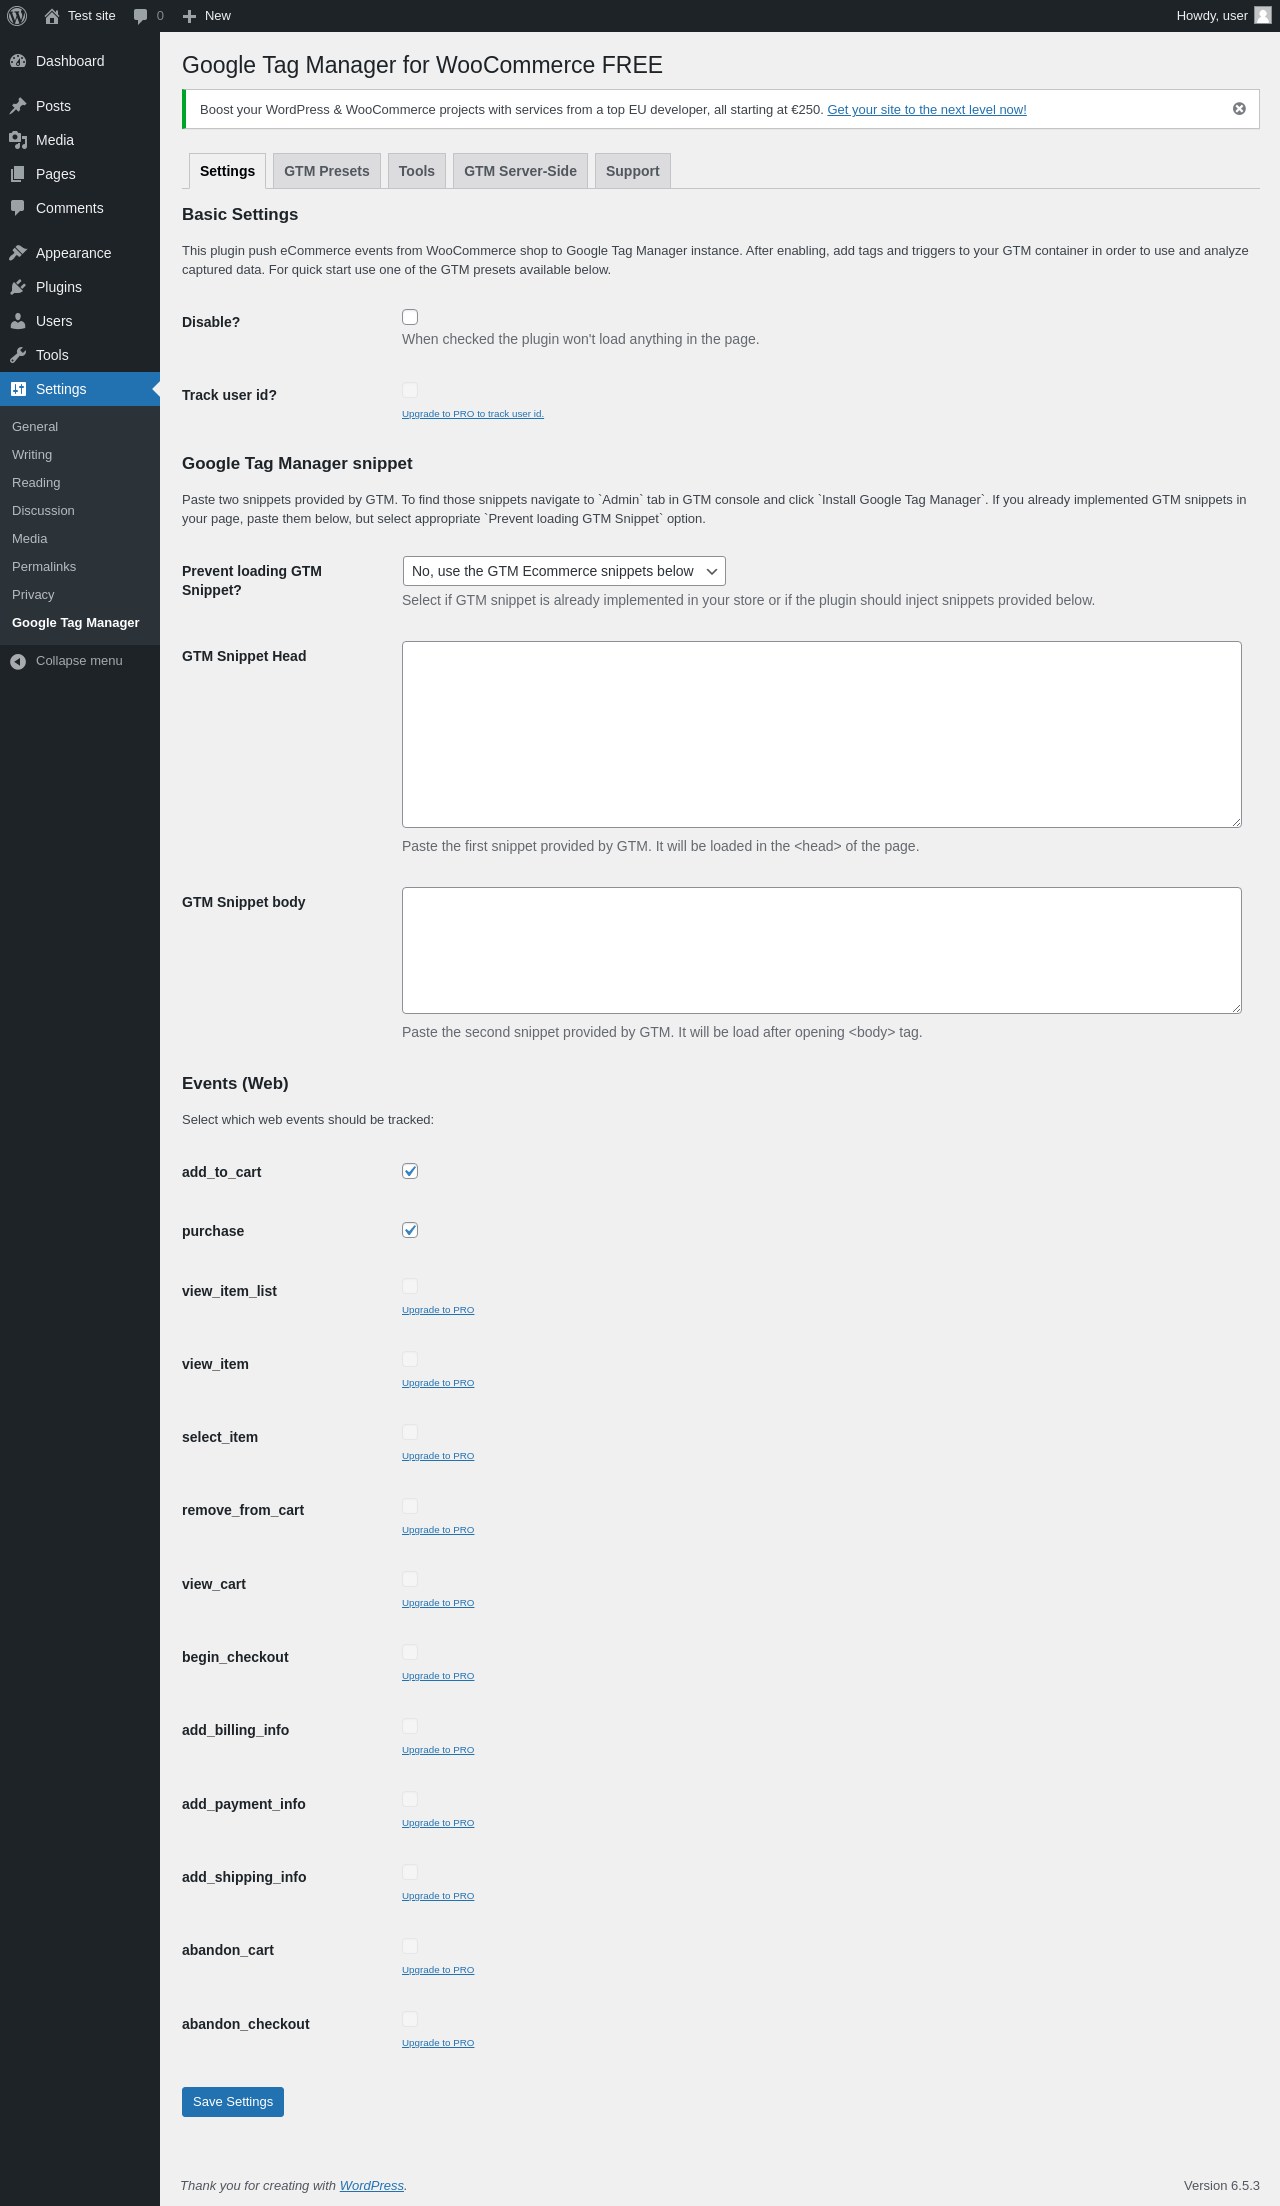Image resolution: width=1280 pixels, height=2206 pixels.
Task: Click Upgrade to PRO under add_payment_info
Action: tap(438, 1823)
